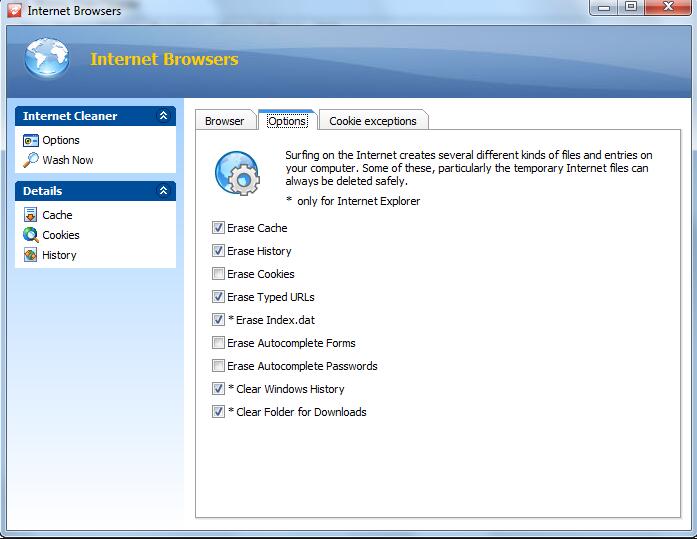This screenshot has width=697, height=539.
Task: Click the Options icon in Internet Cleaner
Action: pyautogui.click(x=31, y=140)
